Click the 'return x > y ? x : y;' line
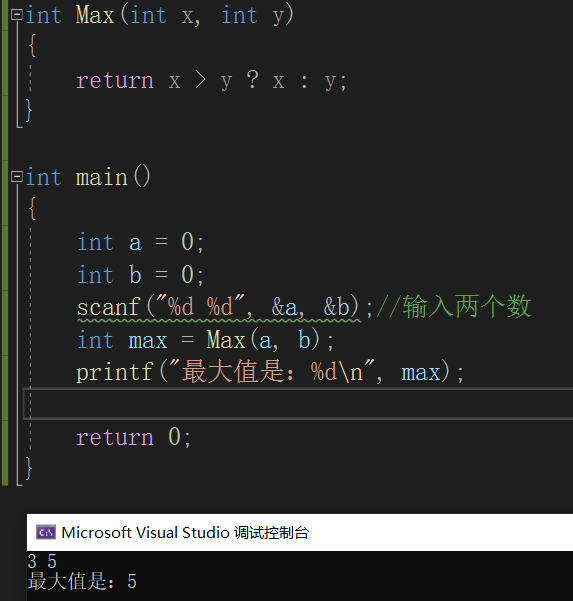This screenshot has width=573, height=601. [211, 80]
